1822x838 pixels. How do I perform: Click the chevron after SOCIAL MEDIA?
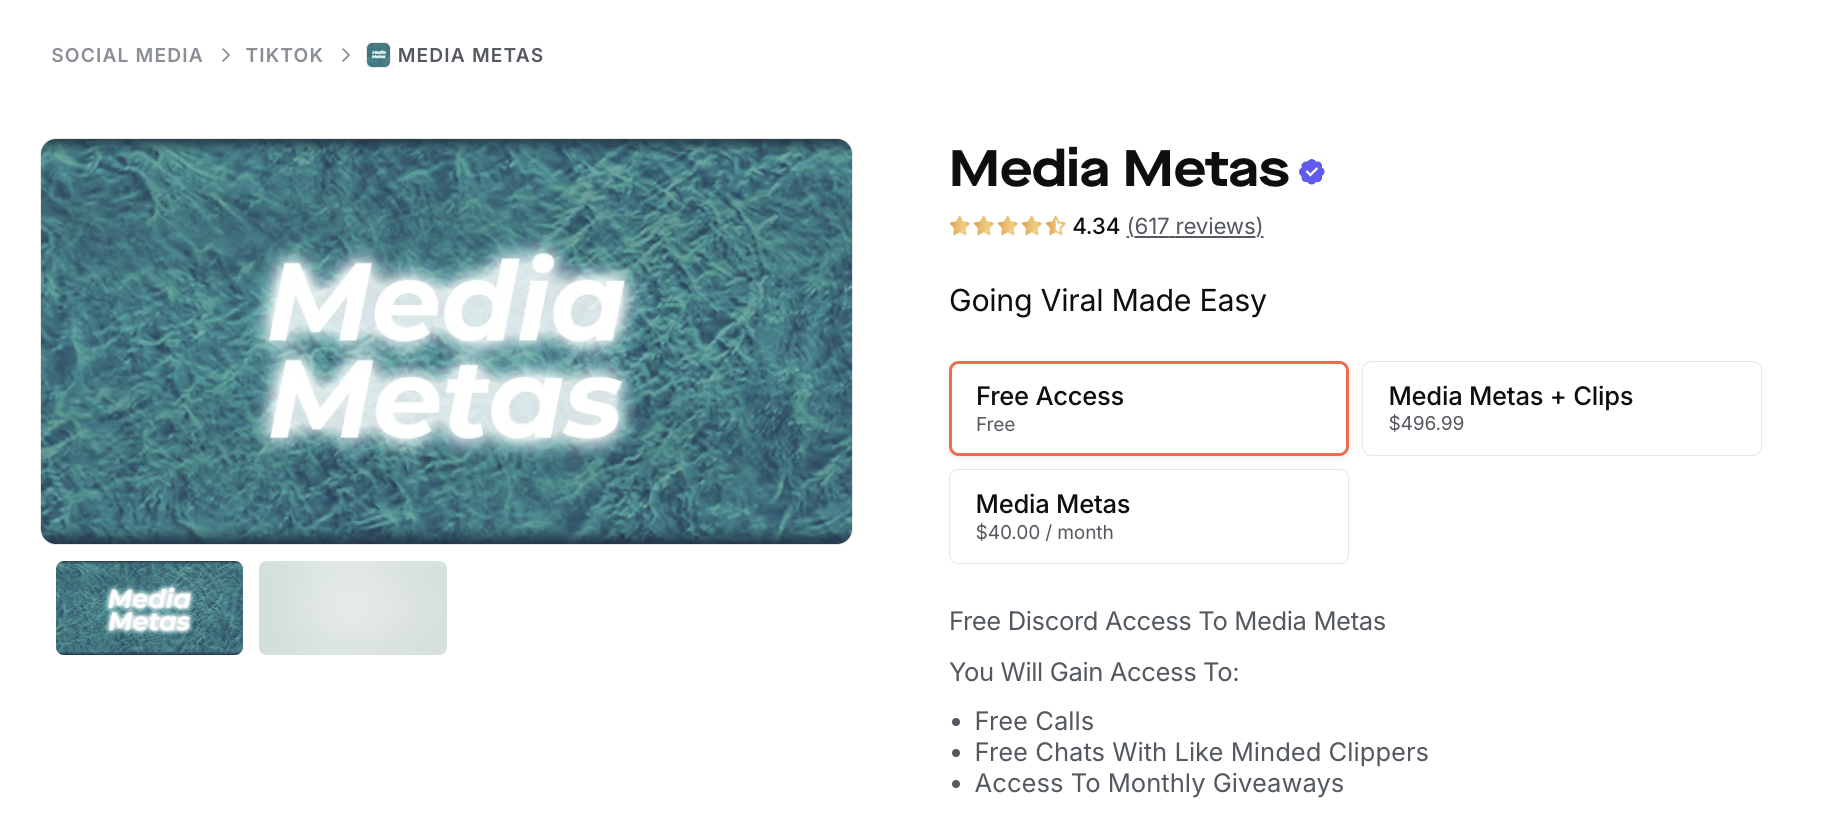pyautogui.click(x=225, y=55)
